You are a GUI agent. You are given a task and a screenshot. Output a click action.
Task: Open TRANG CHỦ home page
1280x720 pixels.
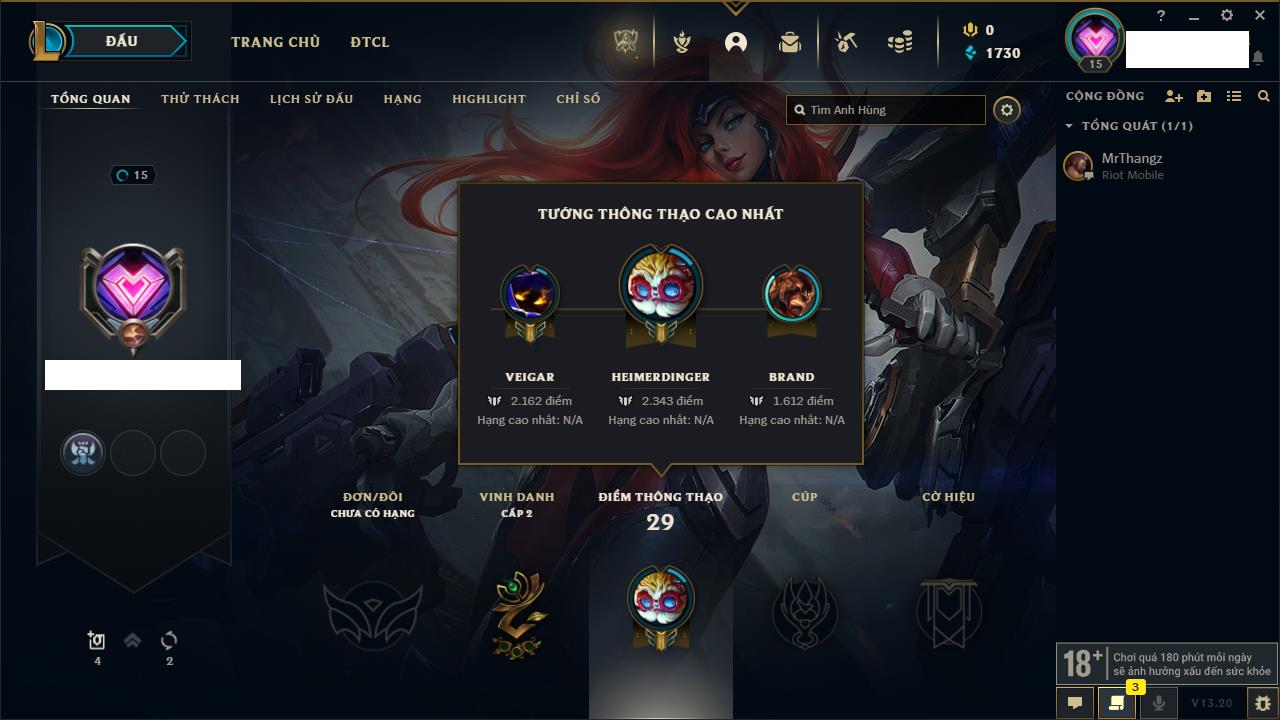[275, 42]
